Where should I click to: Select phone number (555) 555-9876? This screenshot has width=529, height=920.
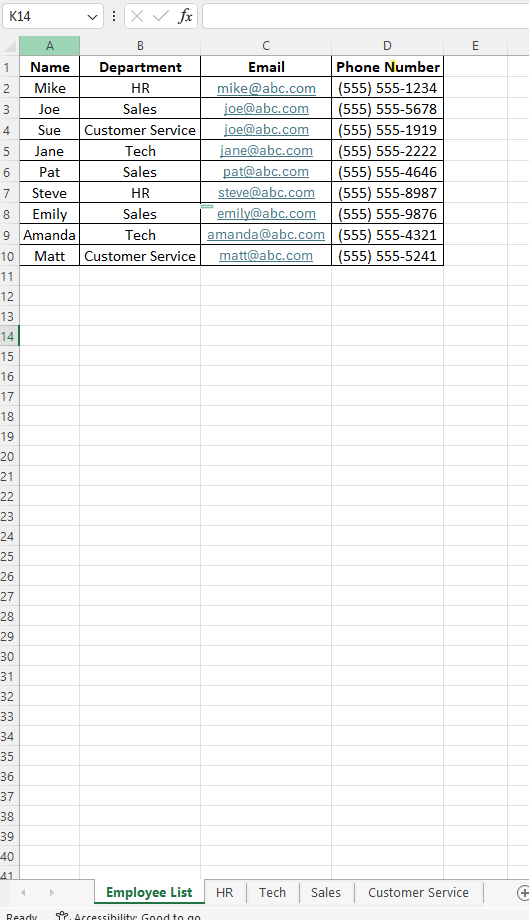[387, 214]
